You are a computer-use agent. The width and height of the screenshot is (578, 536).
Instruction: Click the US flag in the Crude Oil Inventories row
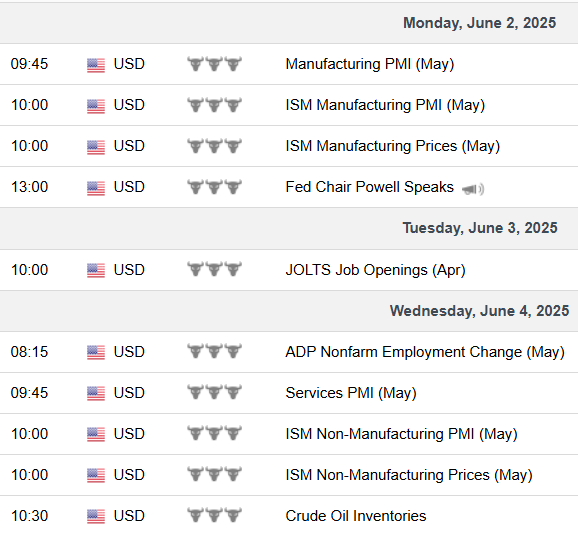point(96,516)
